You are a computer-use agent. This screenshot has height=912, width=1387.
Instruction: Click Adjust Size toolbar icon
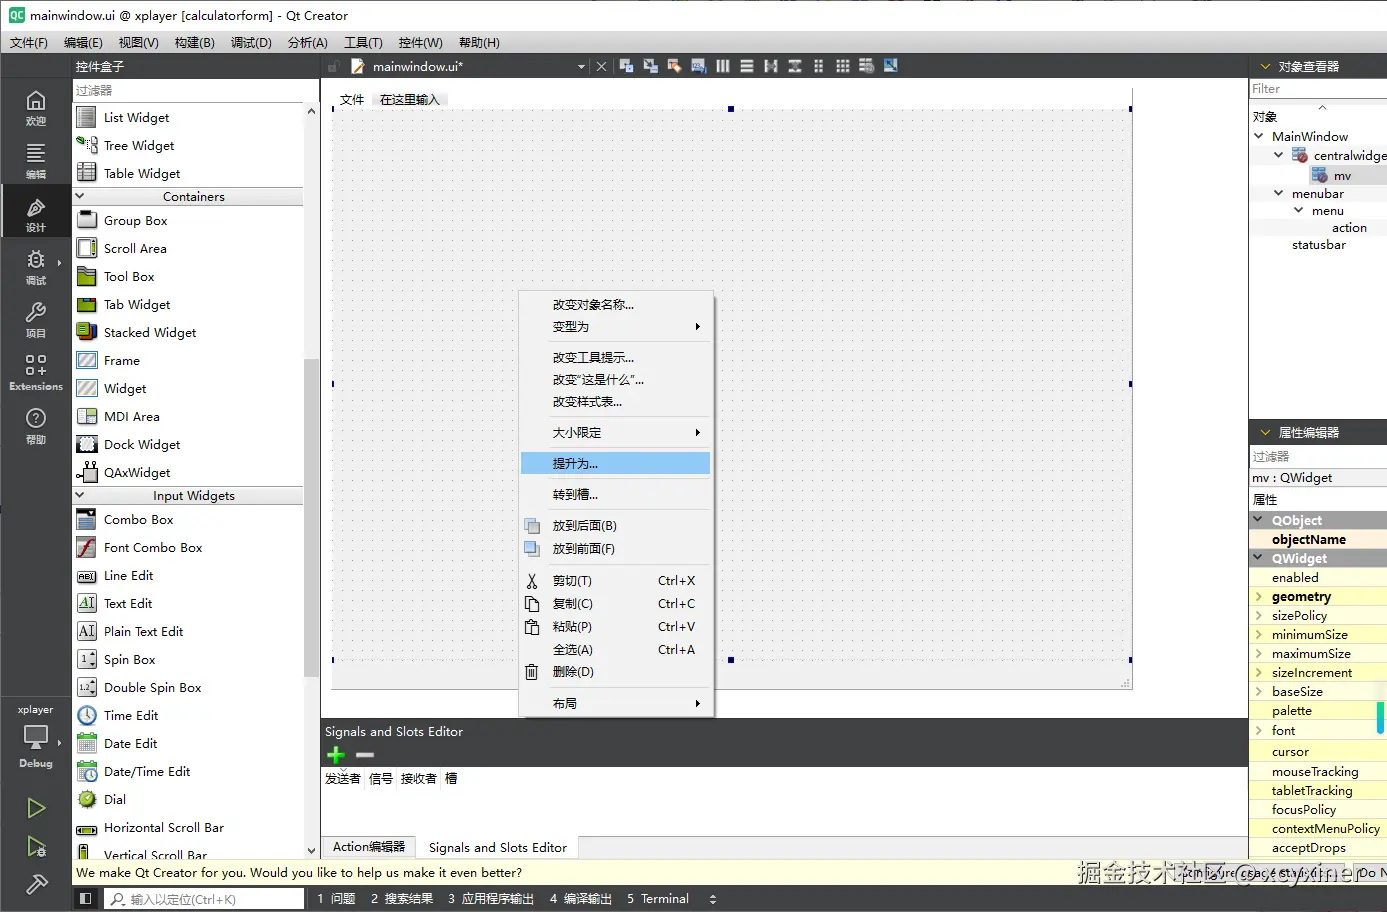pyautogui.click(x=890, y=66)
